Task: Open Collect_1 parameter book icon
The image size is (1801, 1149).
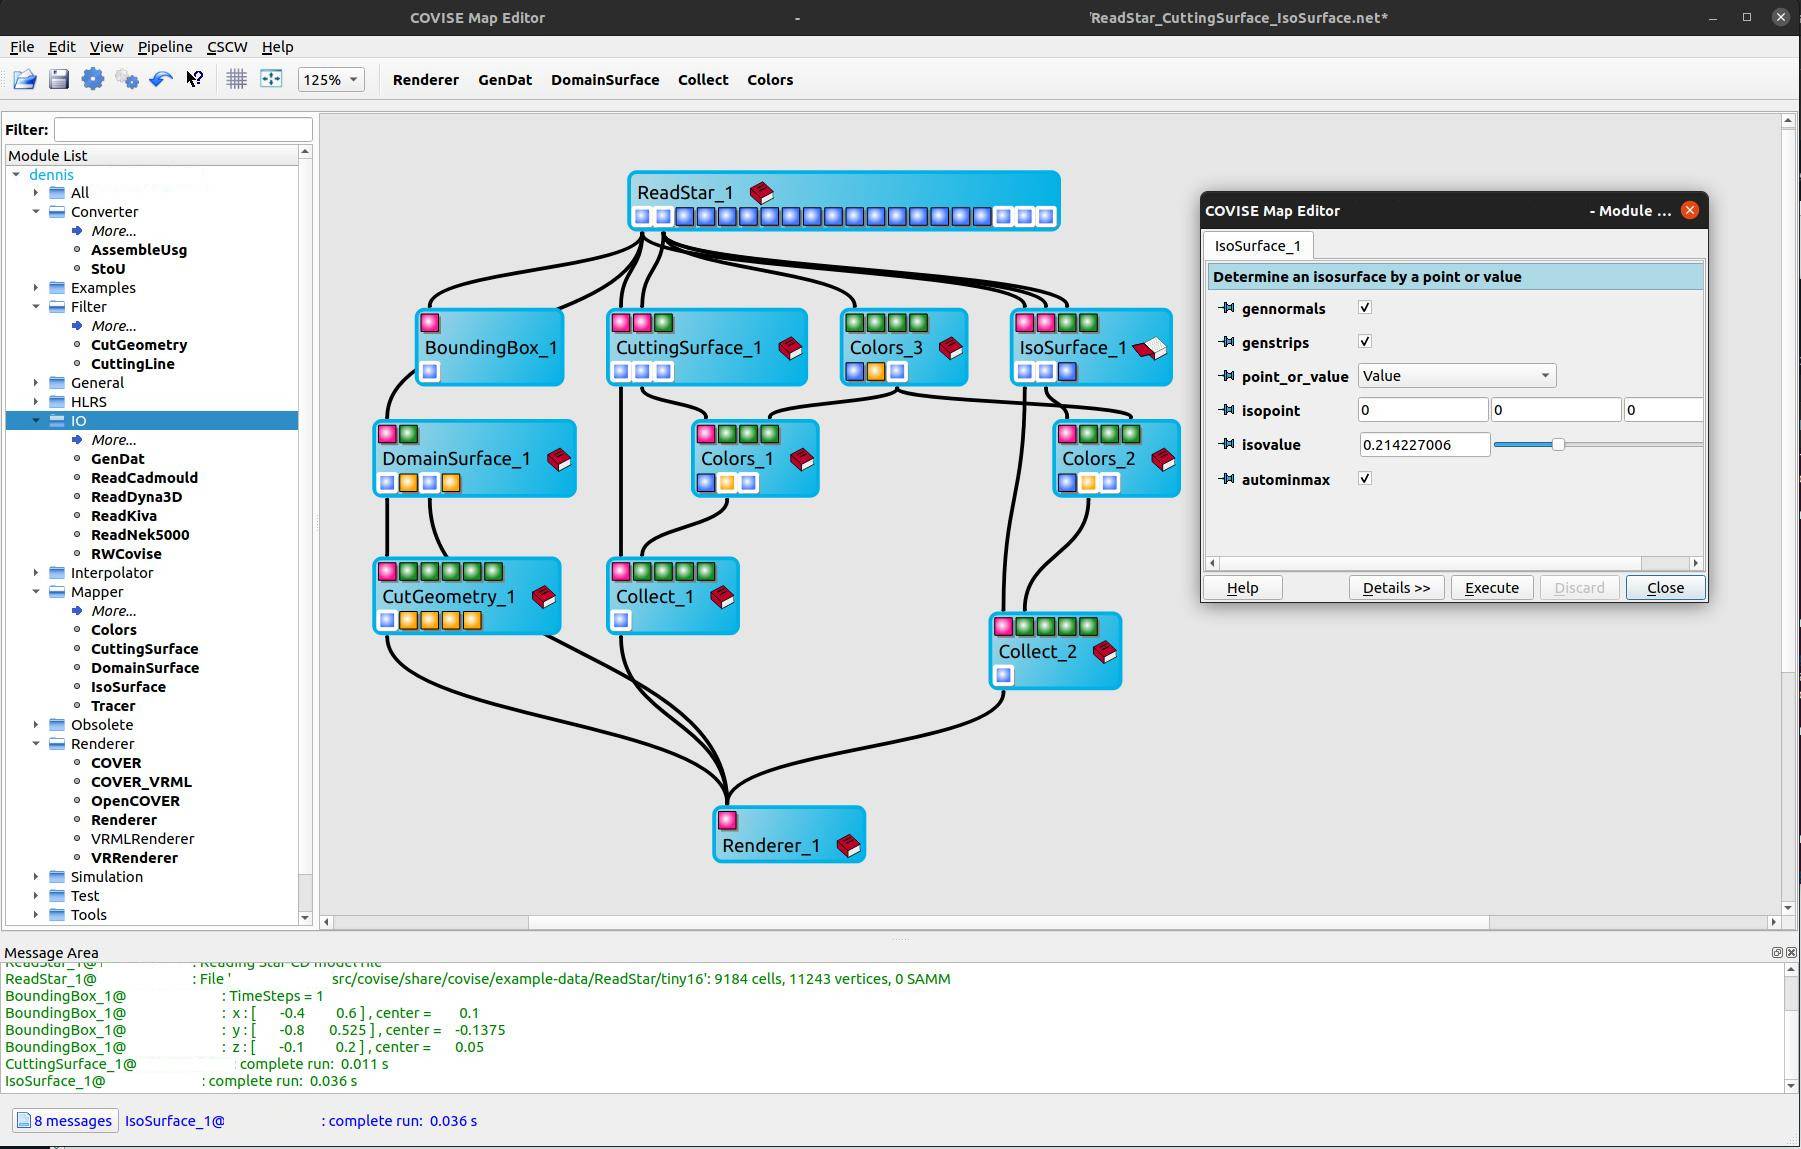Action: pos(722,597)
